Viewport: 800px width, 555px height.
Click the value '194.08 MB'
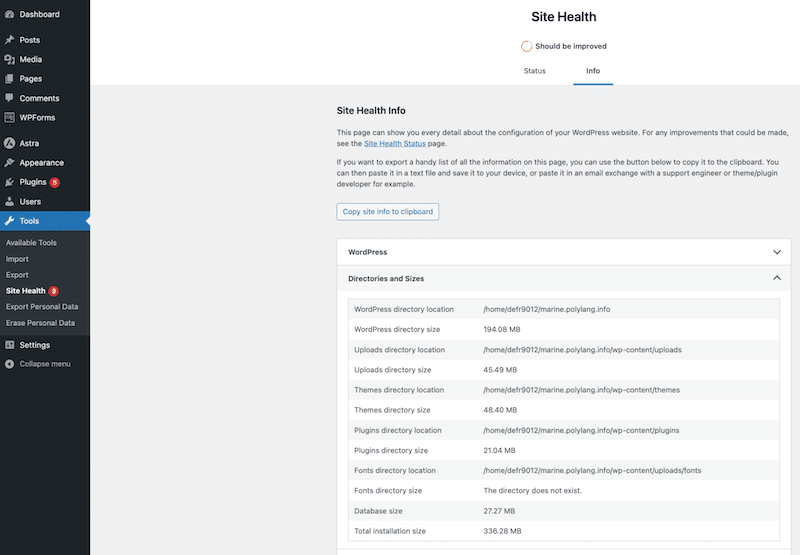tap(502, 330)
